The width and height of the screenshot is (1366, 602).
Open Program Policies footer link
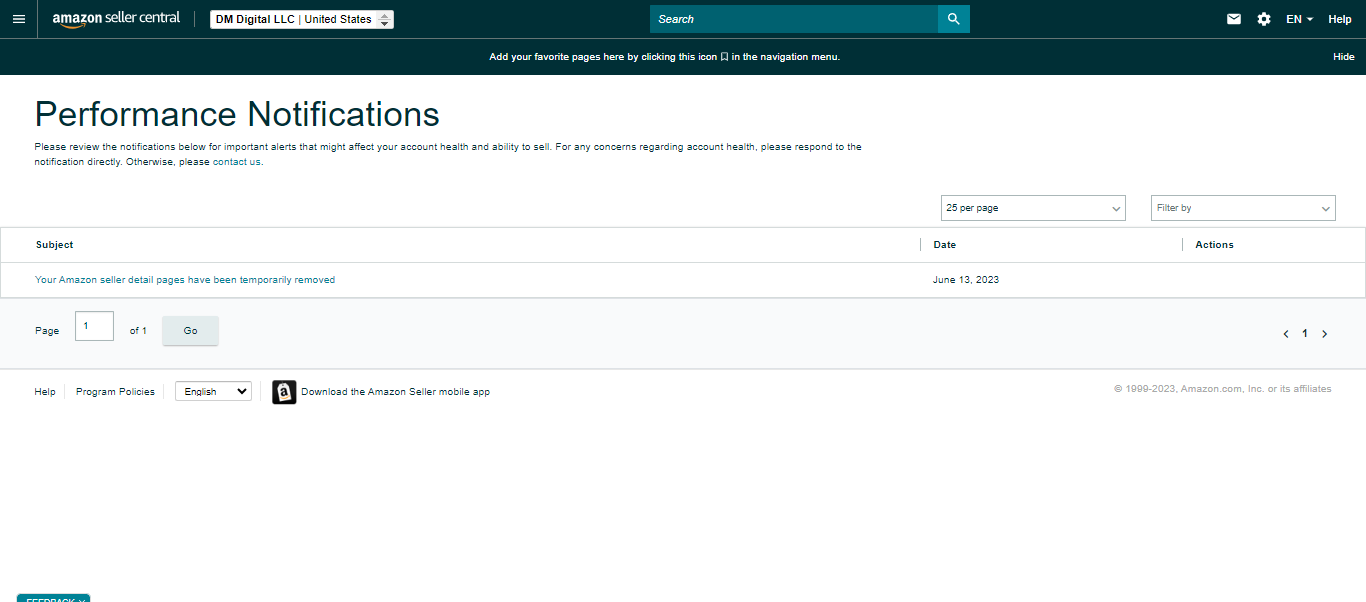click(x=115, y=392)
